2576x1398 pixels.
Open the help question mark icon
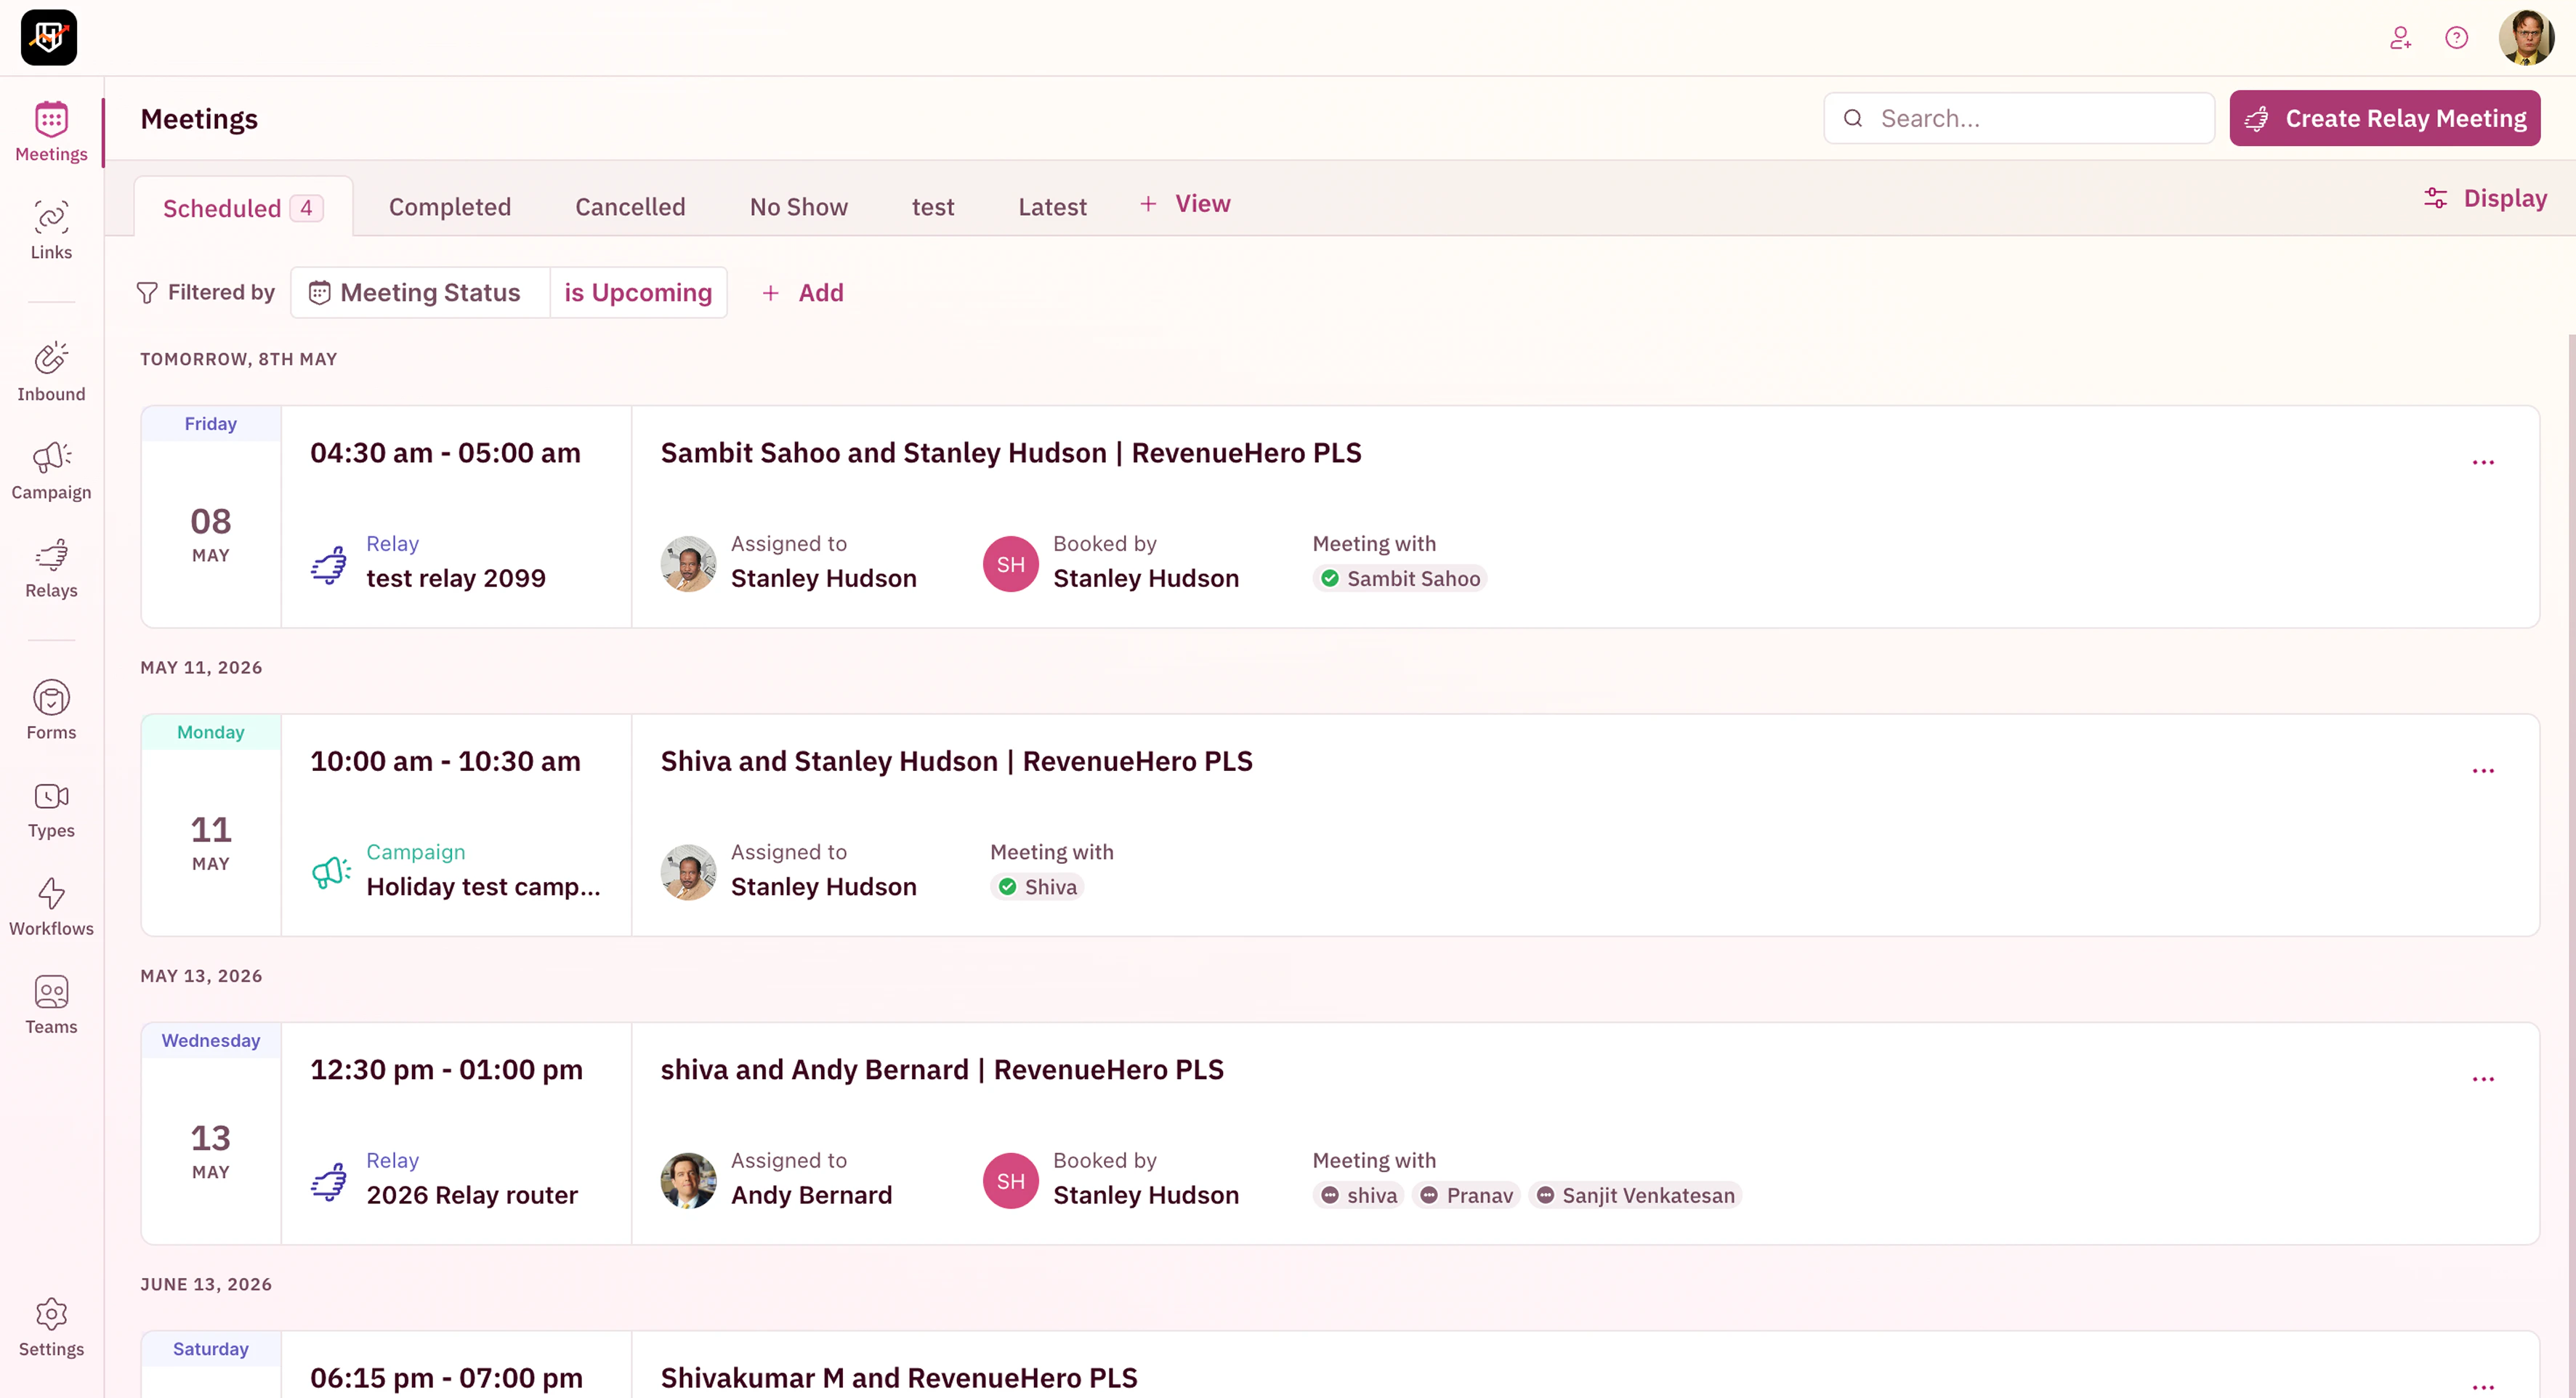(2456, 38)
